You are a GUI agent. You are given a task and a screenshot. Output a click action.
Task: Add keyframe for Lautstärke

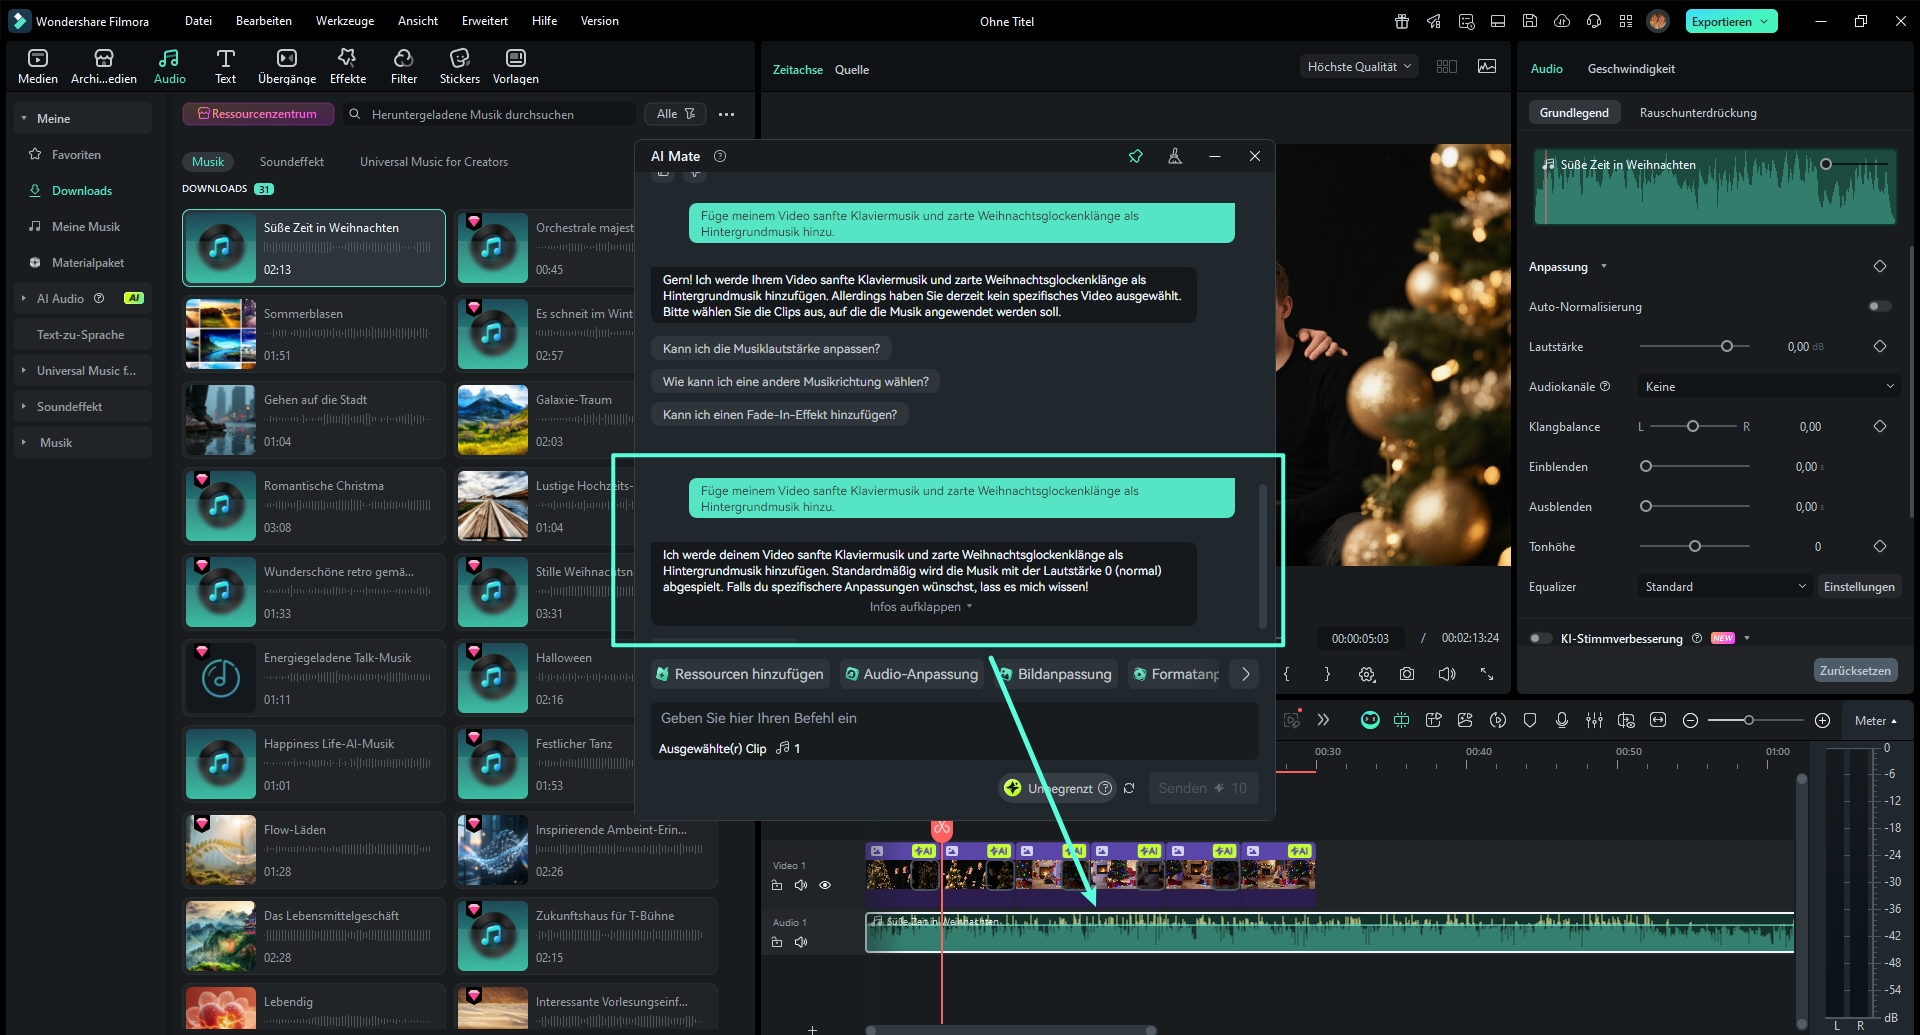tap(1879, 346)
